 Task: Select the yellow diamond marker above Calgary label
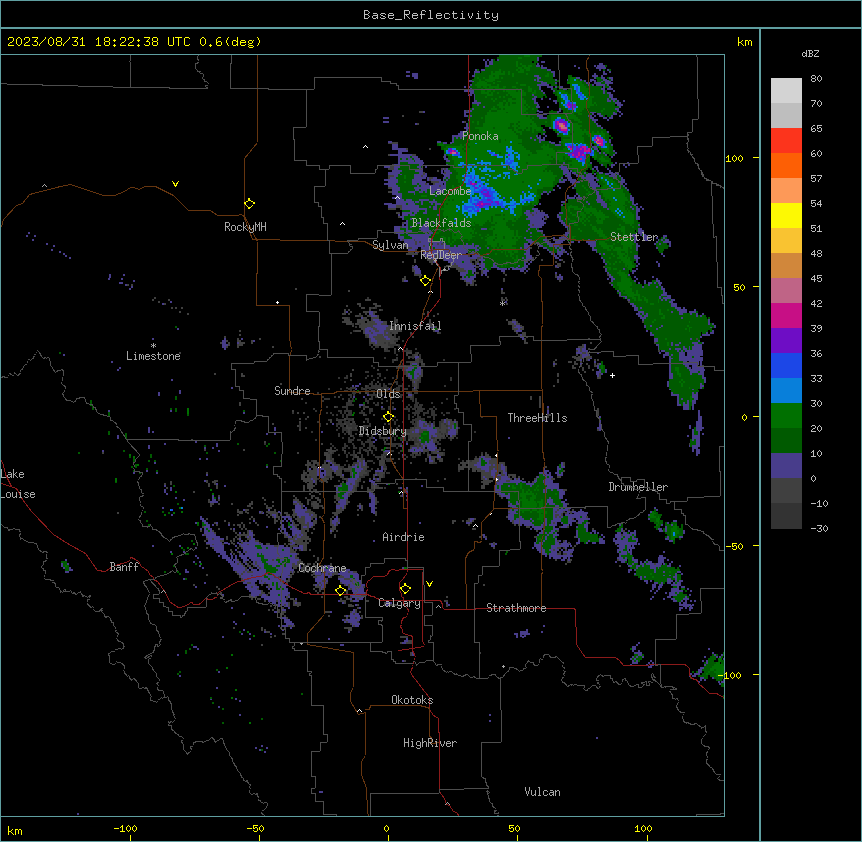(x=405, y=589)
